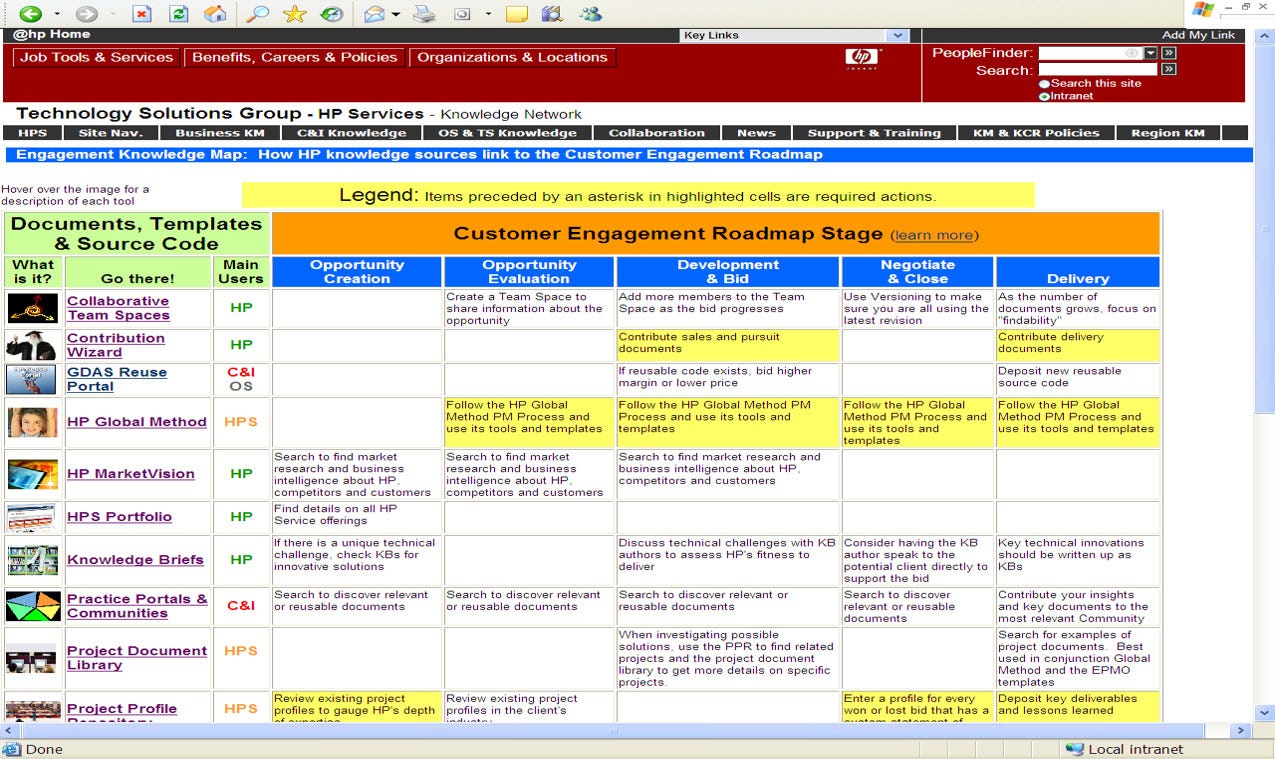Screen dimensions: 1275x759
Task: Click the HP logo
Action: click(862, 59)
